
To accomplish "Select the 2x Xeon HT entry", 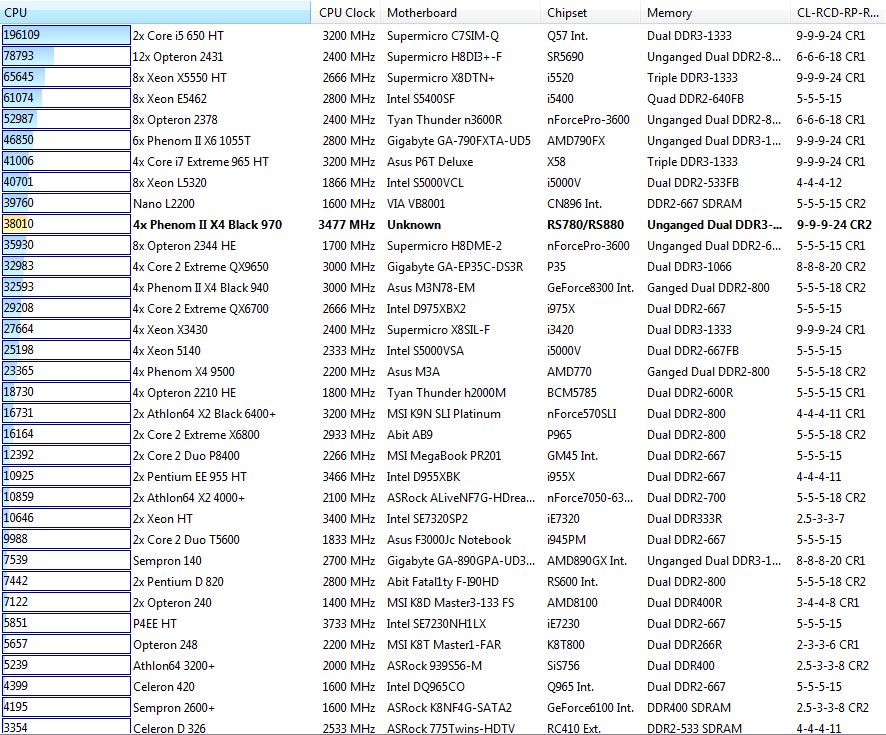I will (163, 519).
